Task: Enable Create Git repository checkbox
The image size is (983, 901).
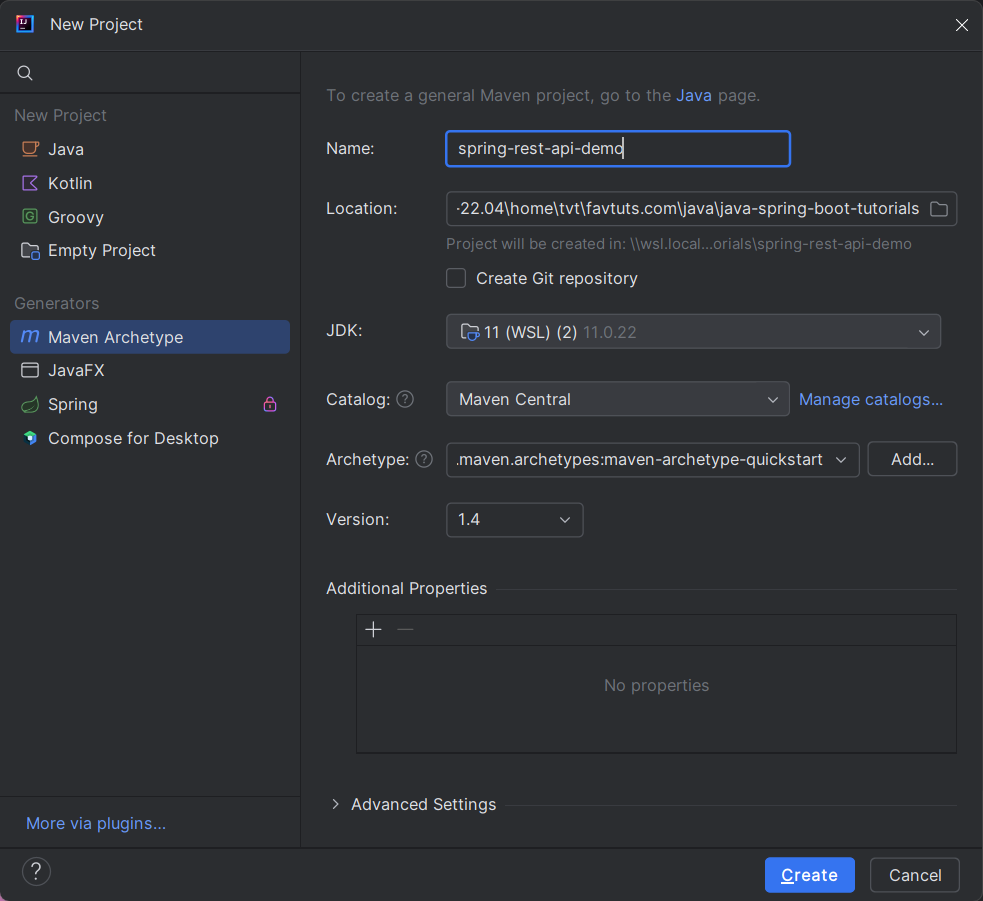Action: tap(456, 278)
